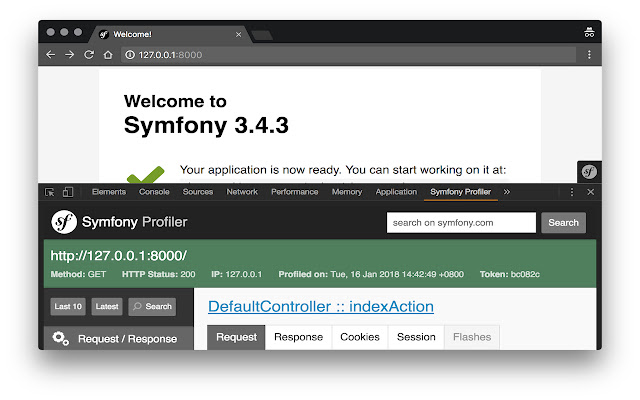The height and width of the screenshot is (400, 640).
Task: Click the gears icon beside Request / Response
Action: 61,338
